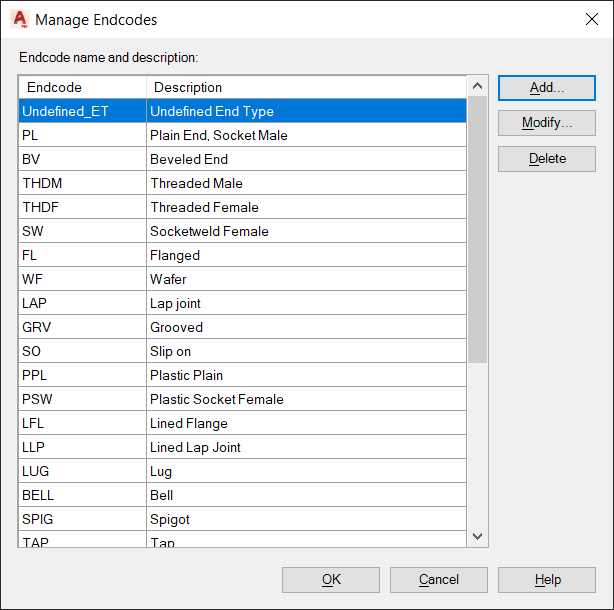The height and width of the screenshot is (610, 614).
Task: Click the Add... button
Action: click(546, 88)
